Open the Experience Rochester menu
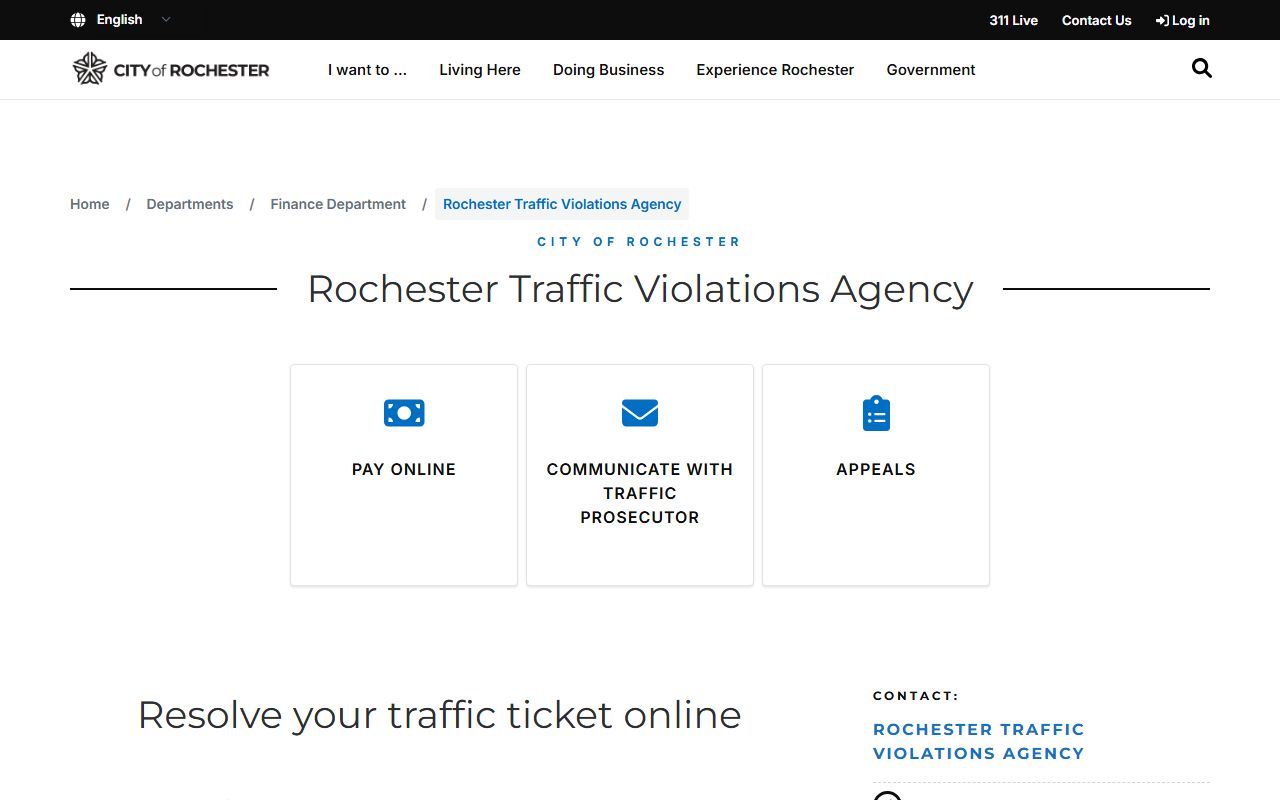The image size is (1280, 800). click(775, 70)
